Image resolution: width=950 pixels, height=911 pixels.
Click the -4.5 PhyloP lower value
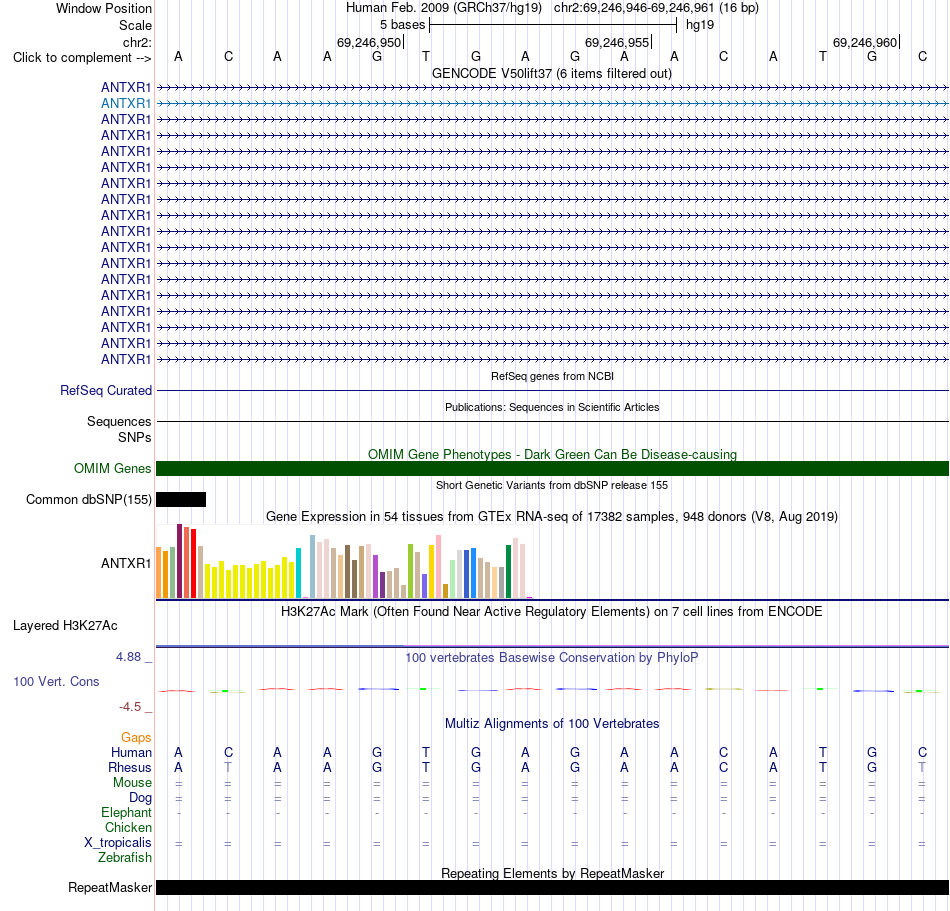[130, 707]
